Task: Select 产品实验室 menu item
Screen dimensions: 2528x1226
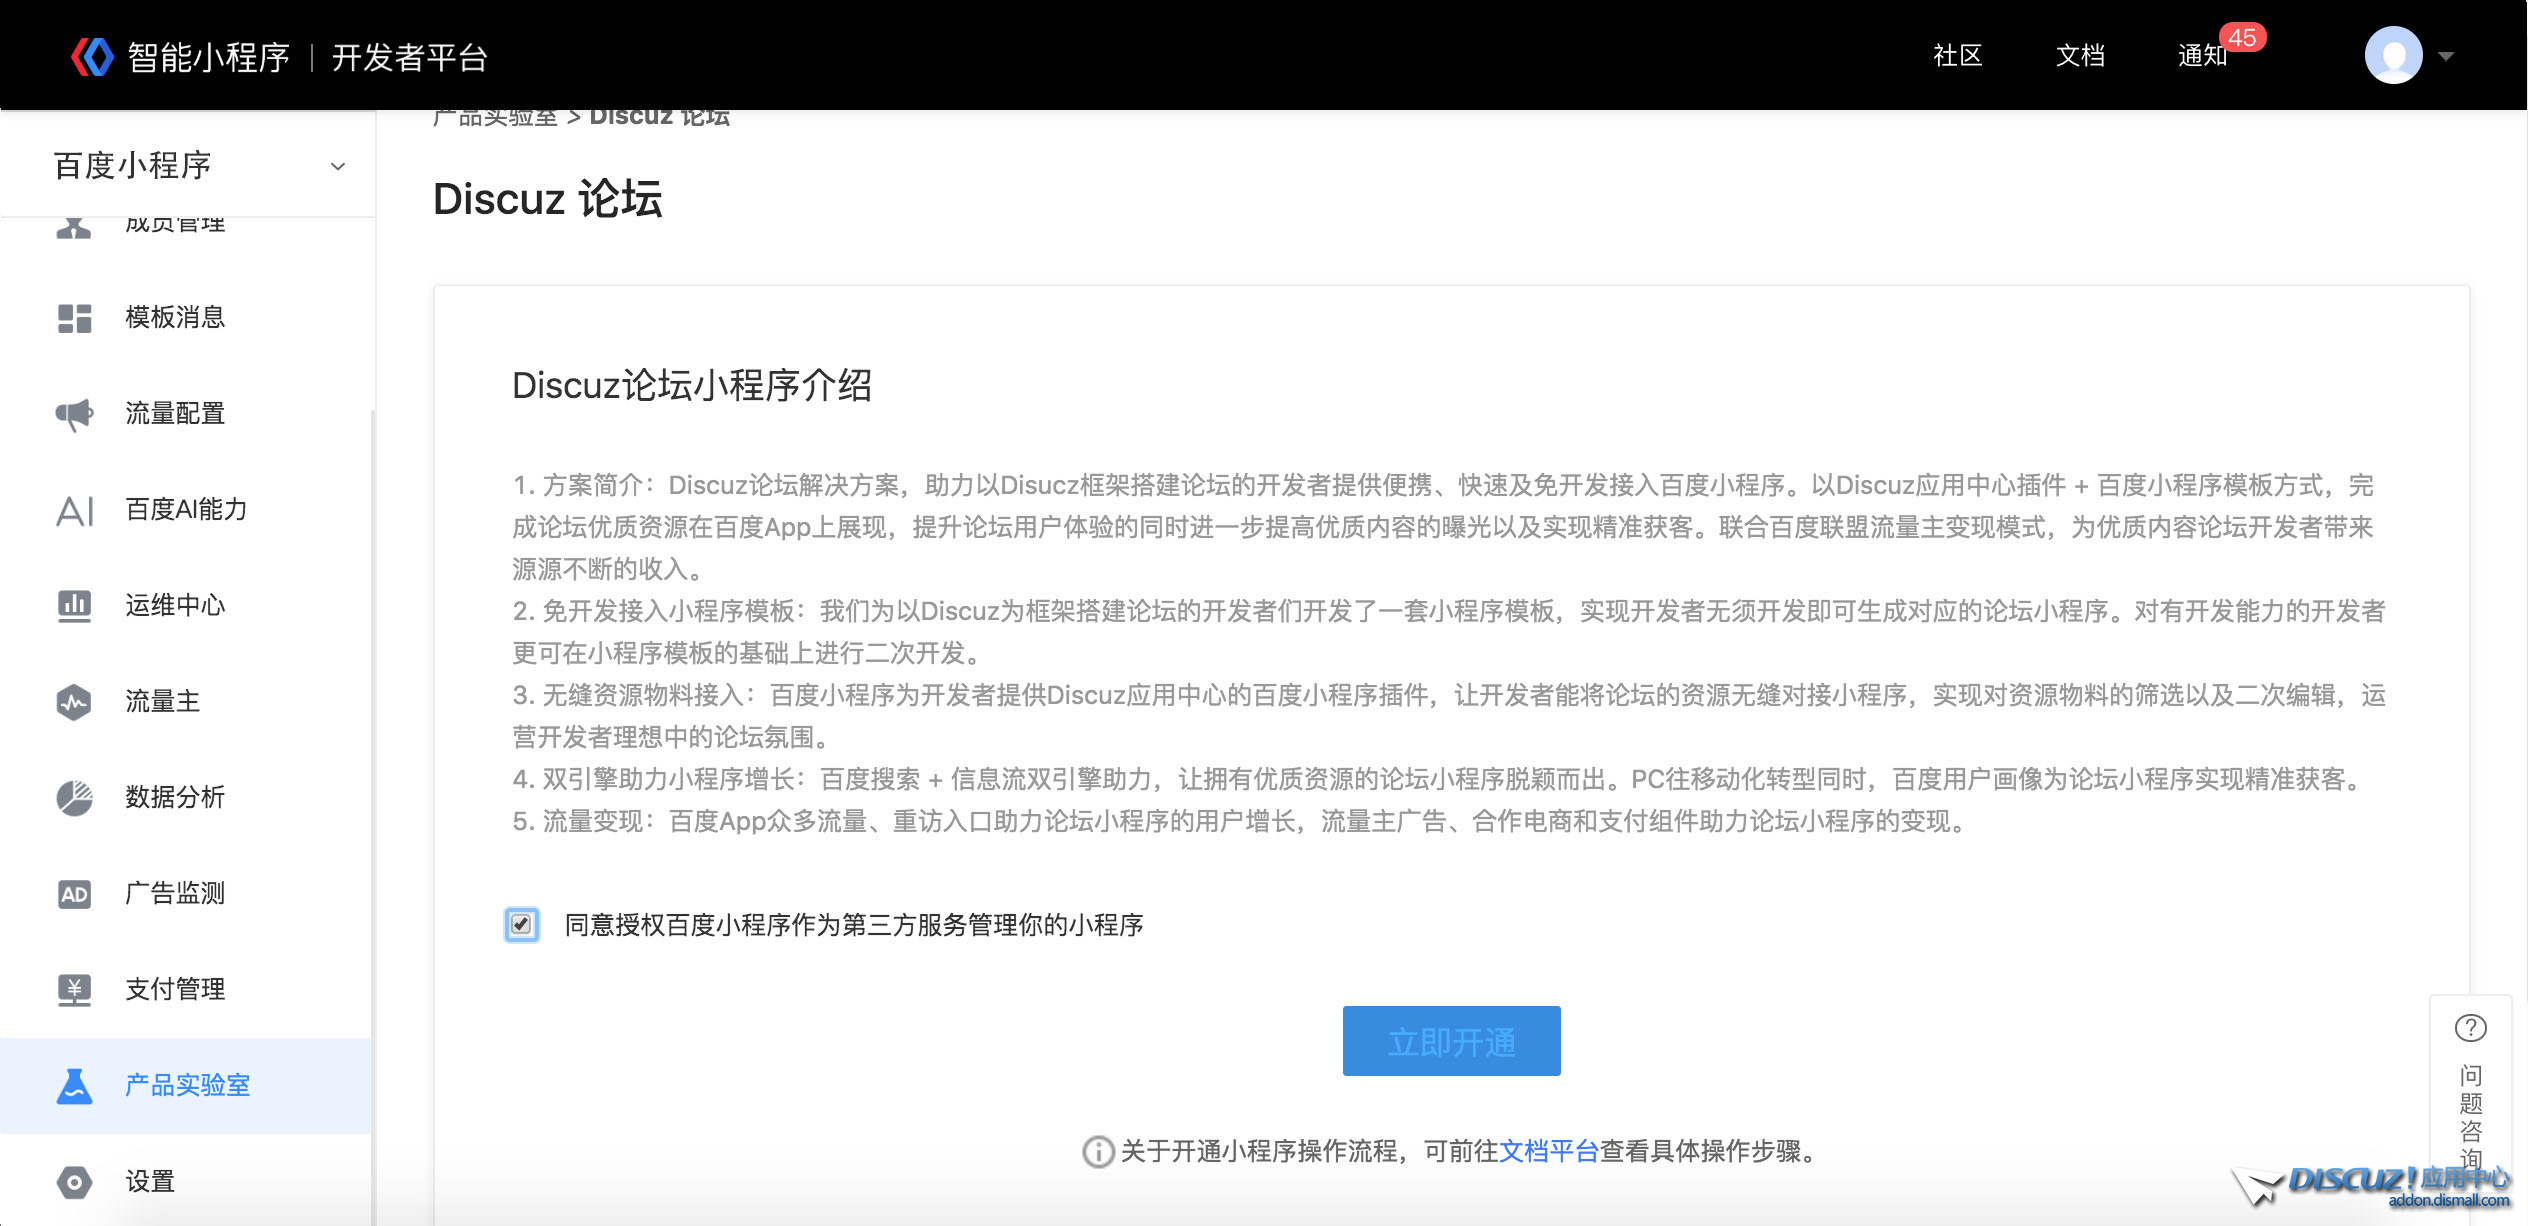Action: (186, 1086)
